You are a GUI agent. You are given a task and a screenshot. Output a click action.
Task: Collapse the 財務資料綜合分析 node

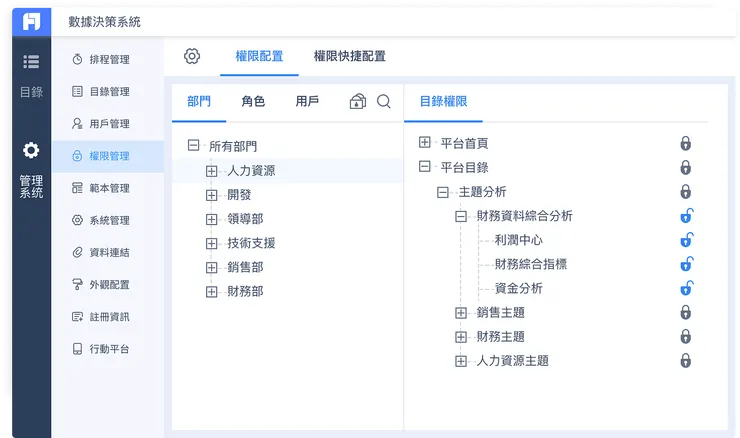(461, 217)
